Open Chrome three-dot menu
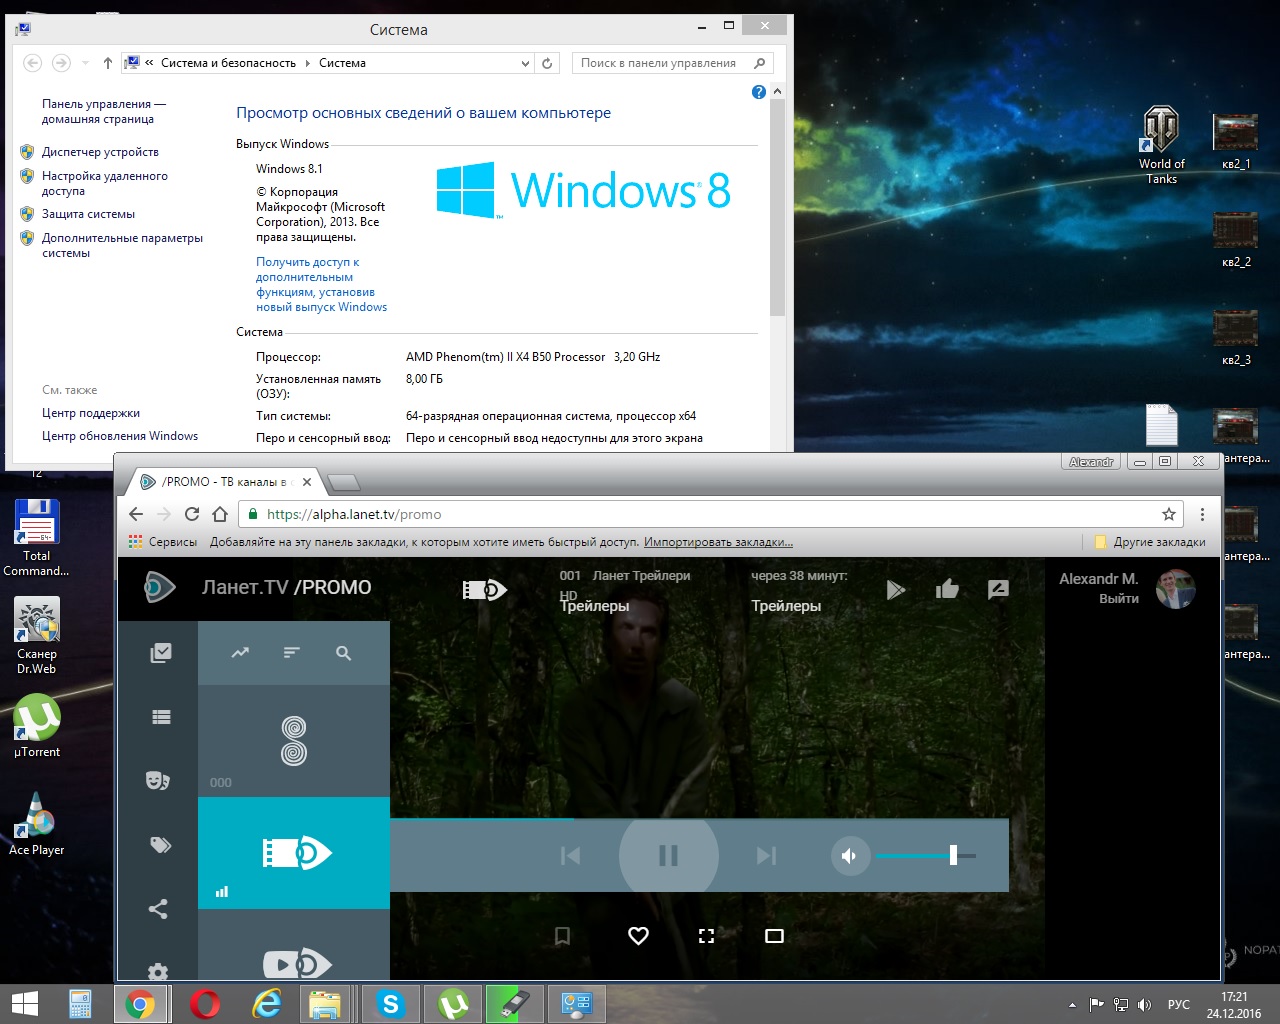This screenshot has height=1024, width=1280. [x=1202, y=514]
